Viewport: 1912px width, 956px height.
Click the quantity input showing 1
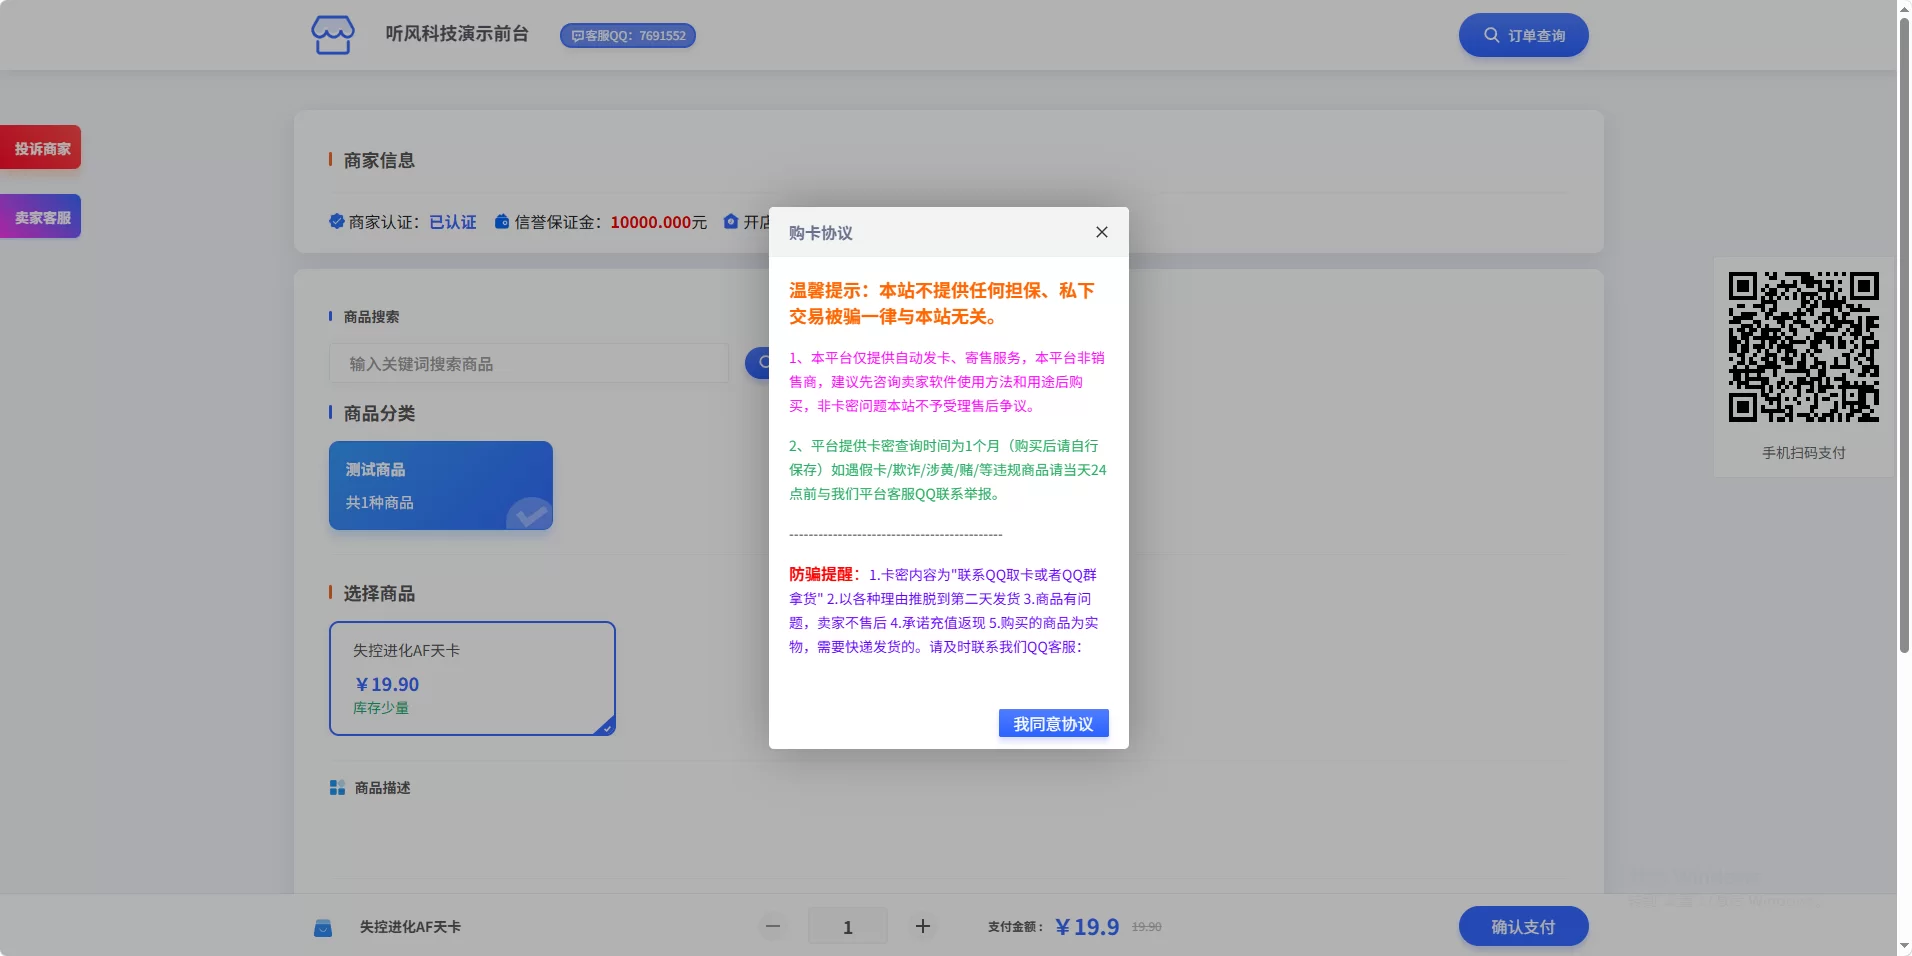848,926
